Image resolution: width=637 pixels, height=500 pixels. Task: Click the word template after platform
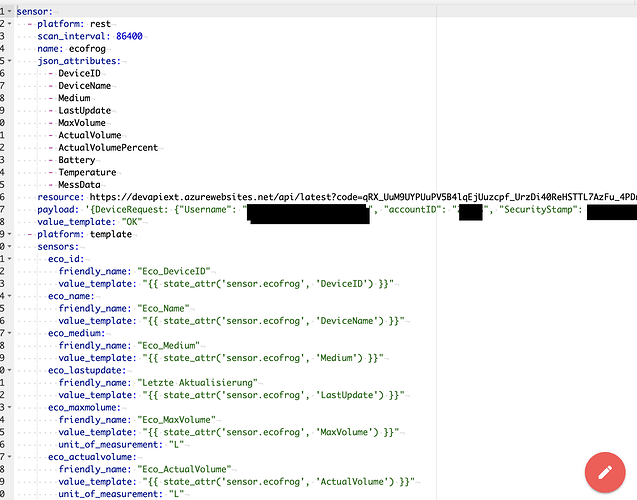[x=111, y=234]
